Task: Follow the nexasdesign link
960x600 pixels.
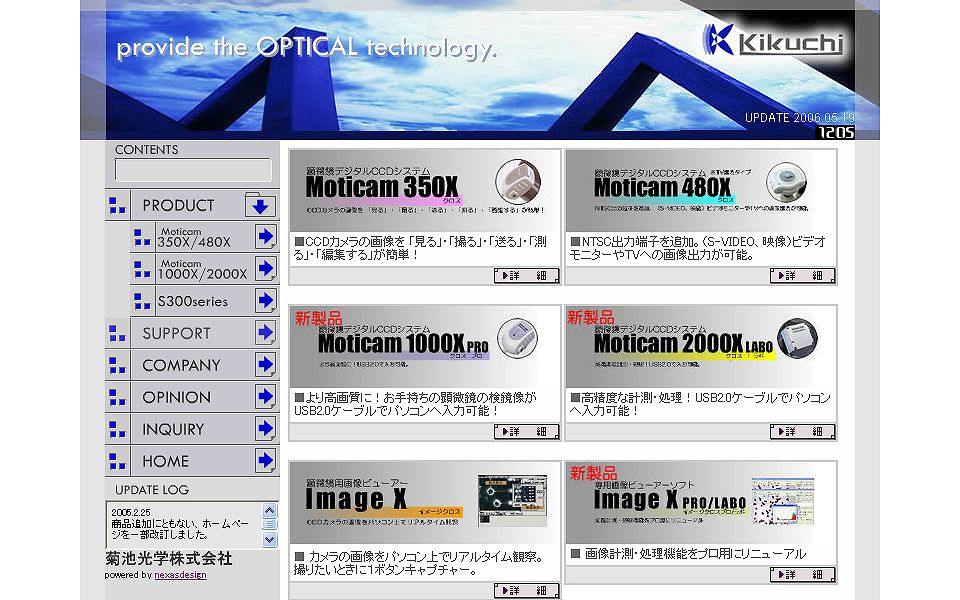Action: (x=180, y=575)
